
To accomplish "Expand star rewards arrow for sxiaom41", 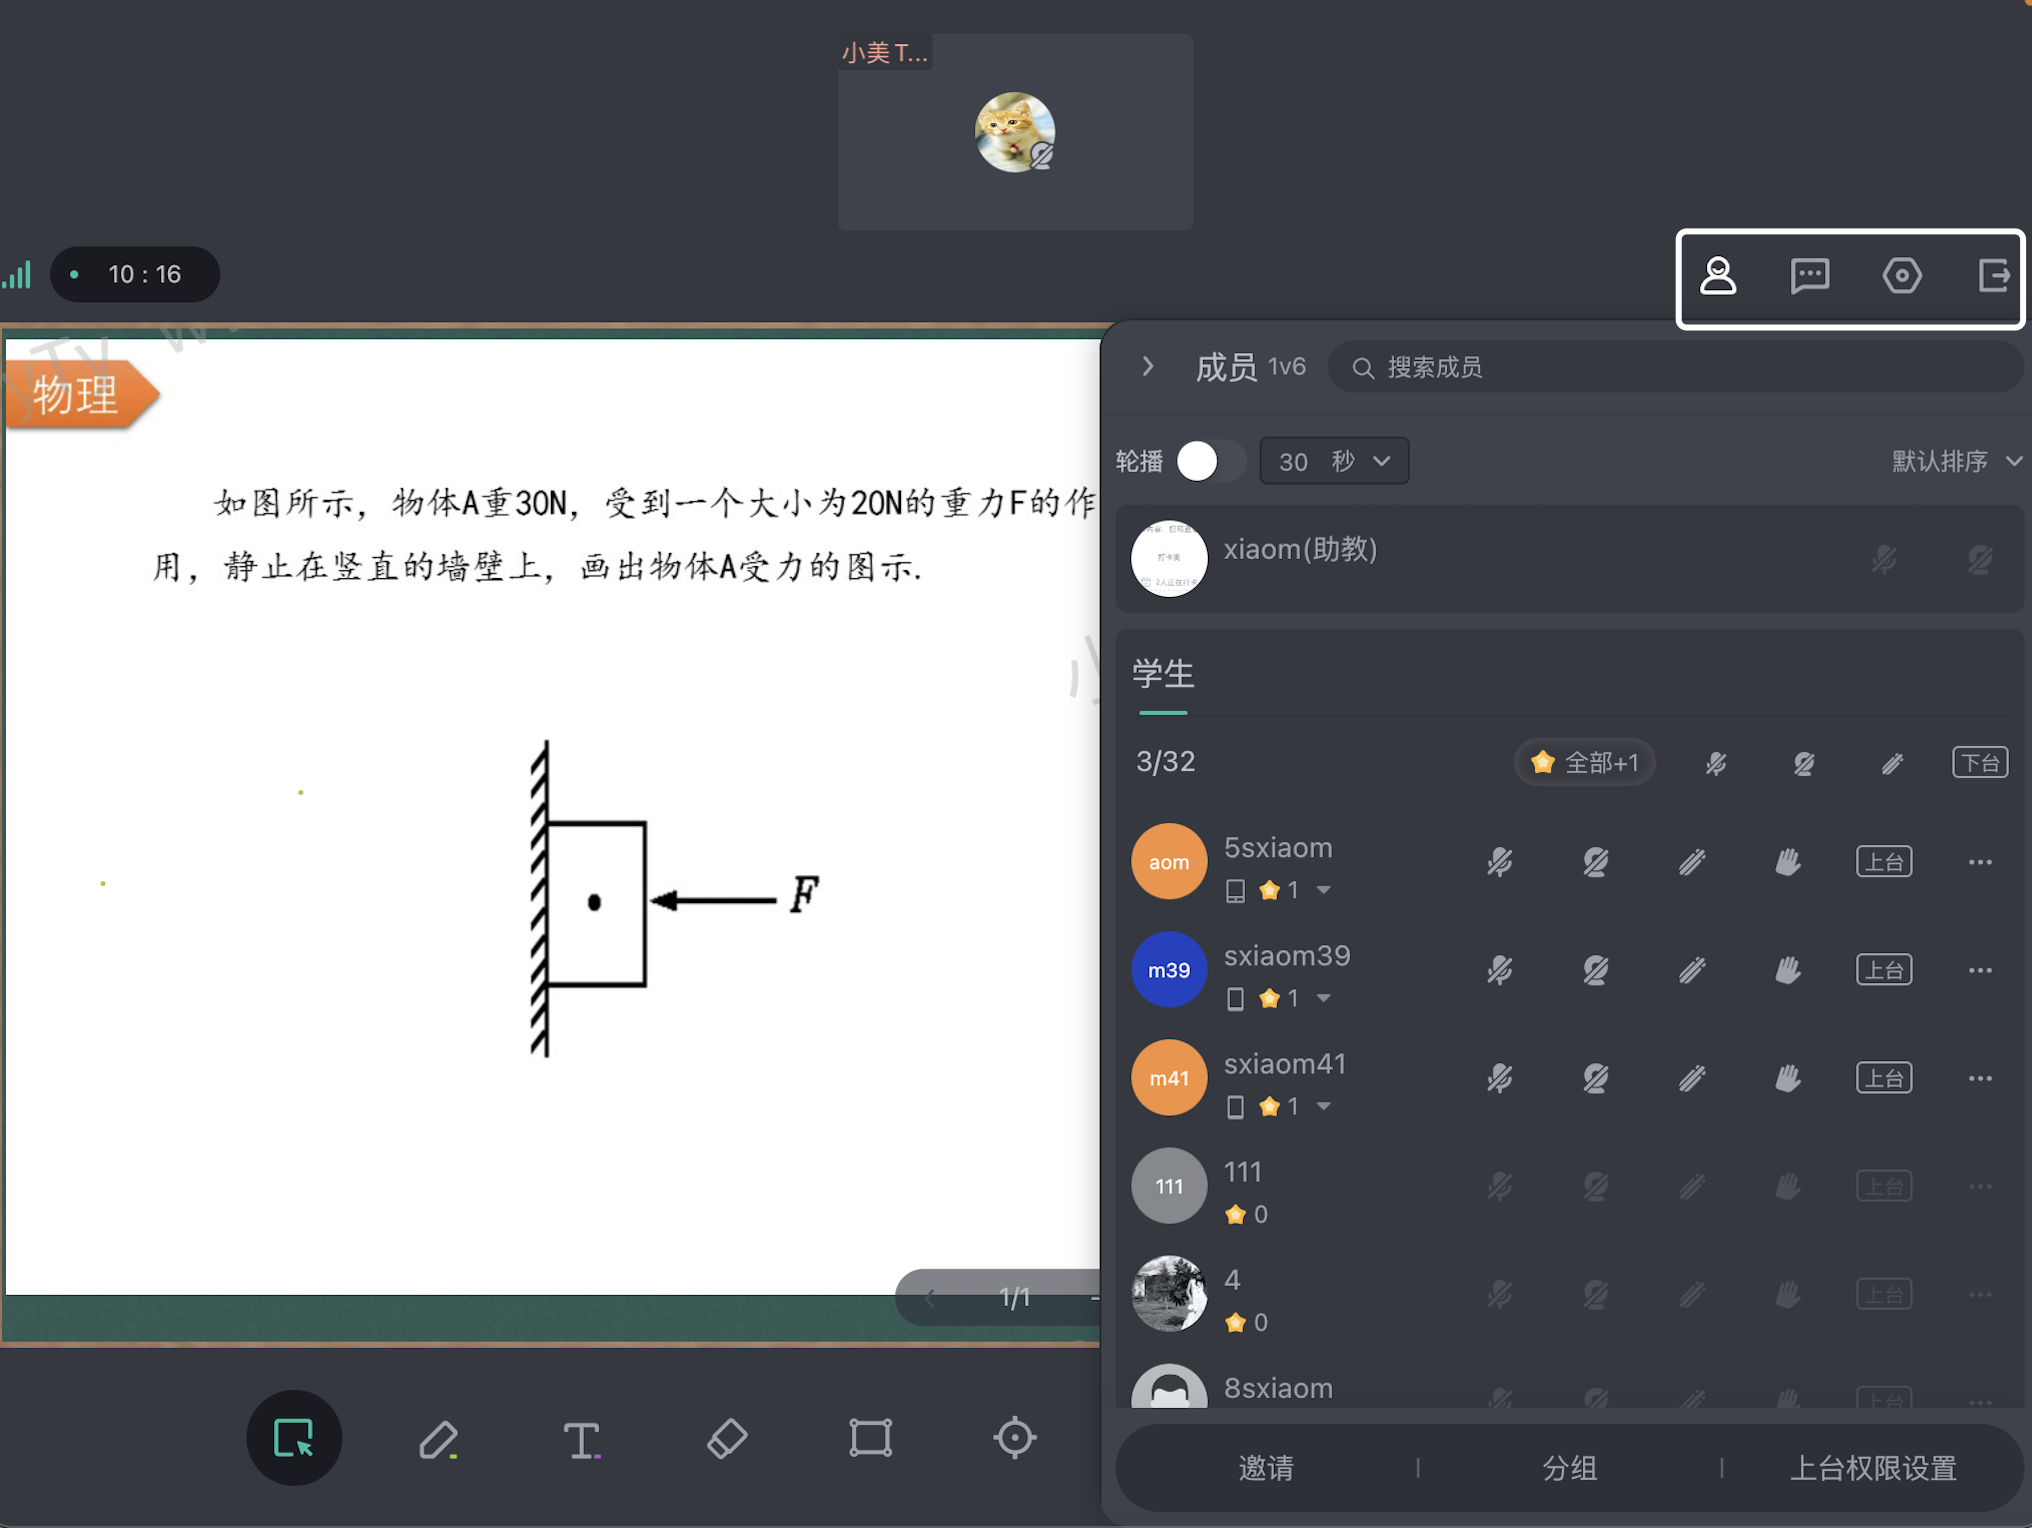I will pos(1324,1106).
